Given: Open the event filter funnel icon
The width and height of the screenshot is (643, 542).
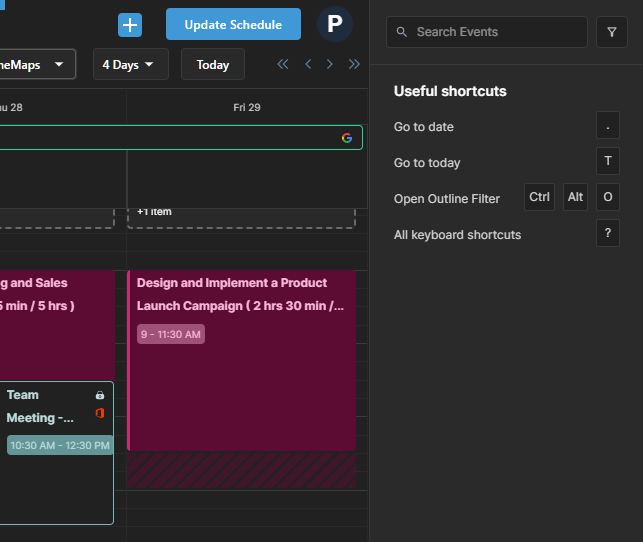Looking at the screenshot, I should click(612, 32).
